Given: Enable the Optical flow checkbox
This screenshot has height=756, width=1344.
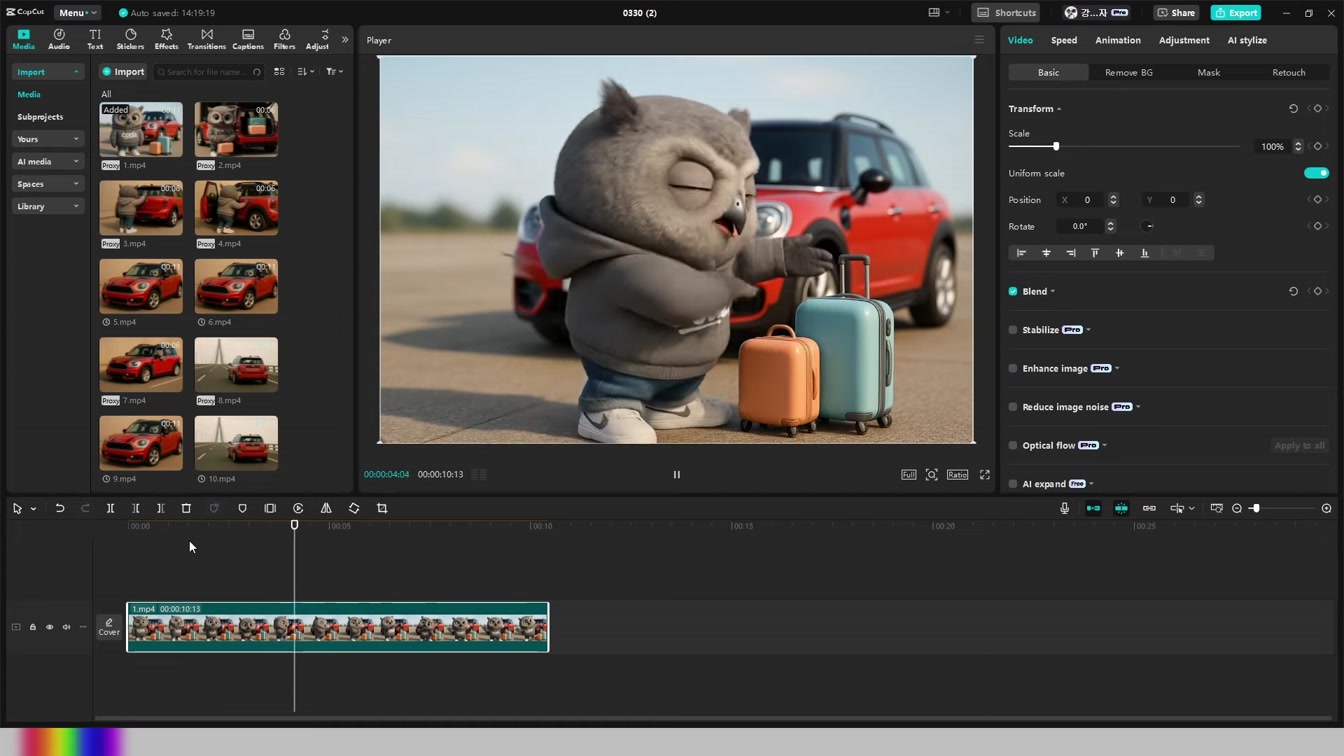Looking at the screenshot, I should tap(1013, 445).
